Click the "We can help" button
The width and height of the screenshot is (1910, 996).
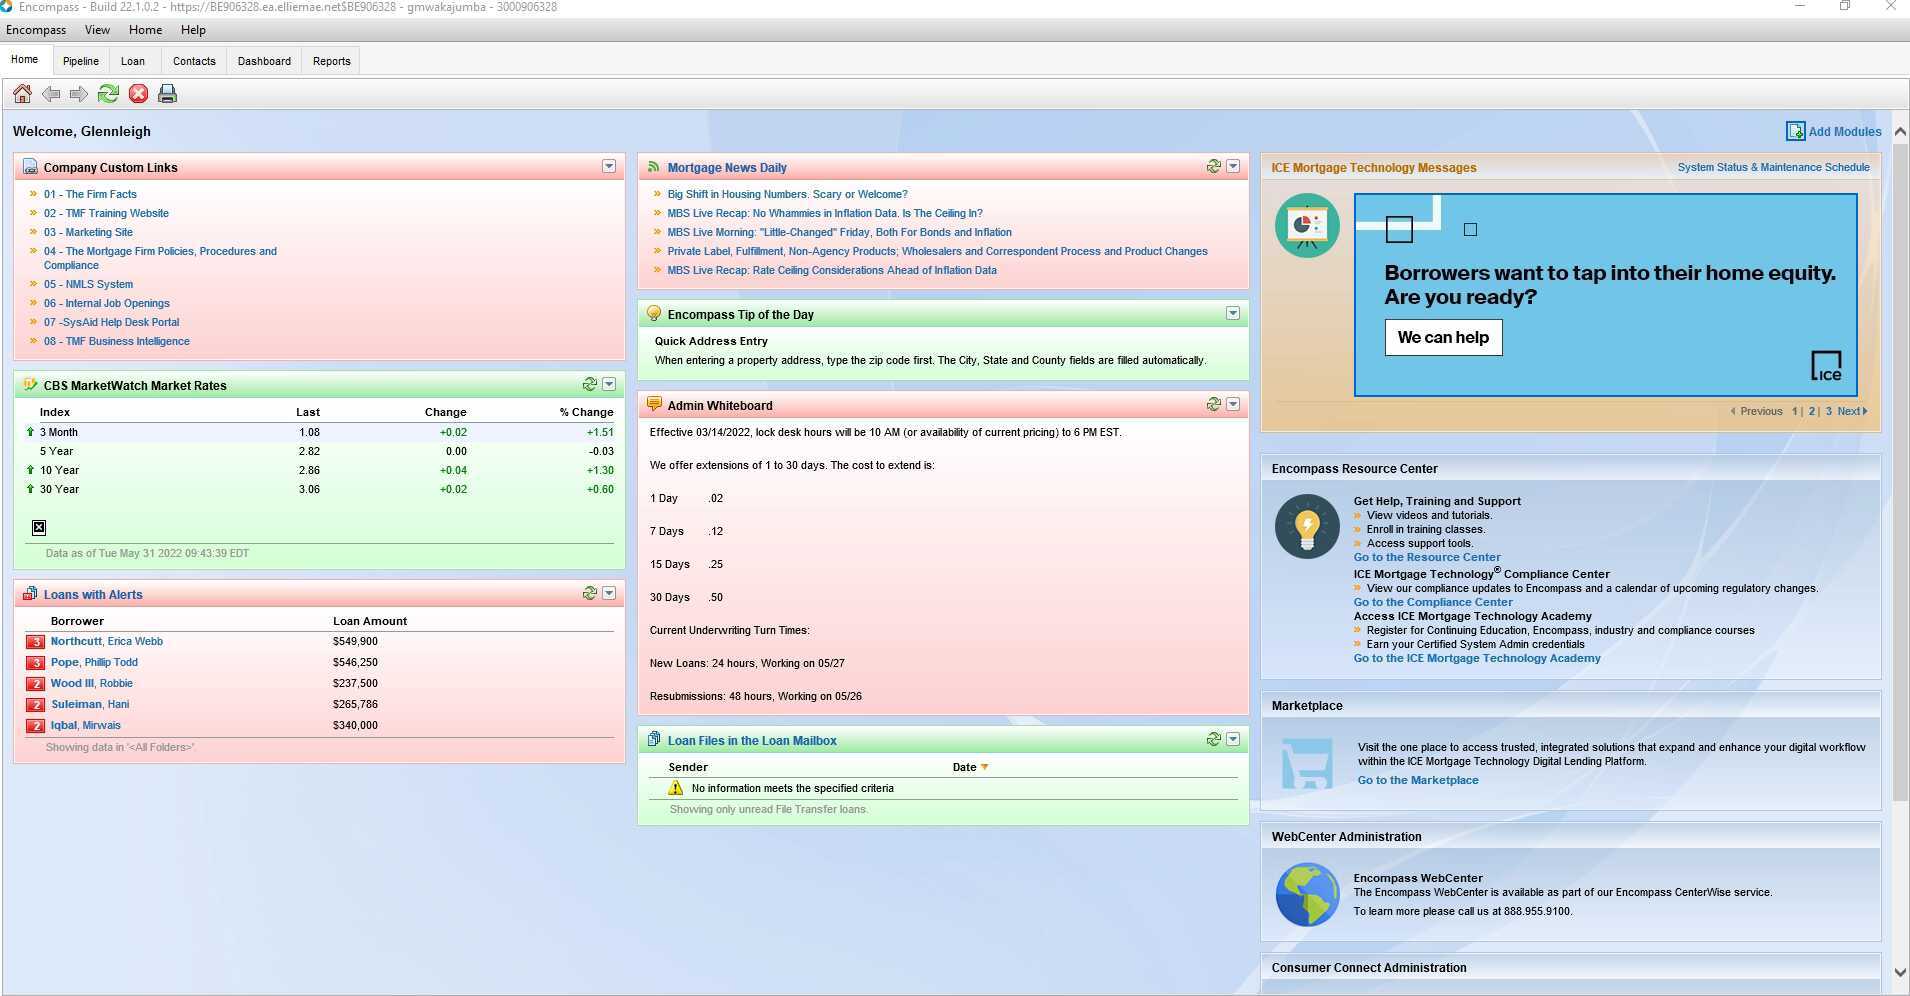pos(1443,338)
